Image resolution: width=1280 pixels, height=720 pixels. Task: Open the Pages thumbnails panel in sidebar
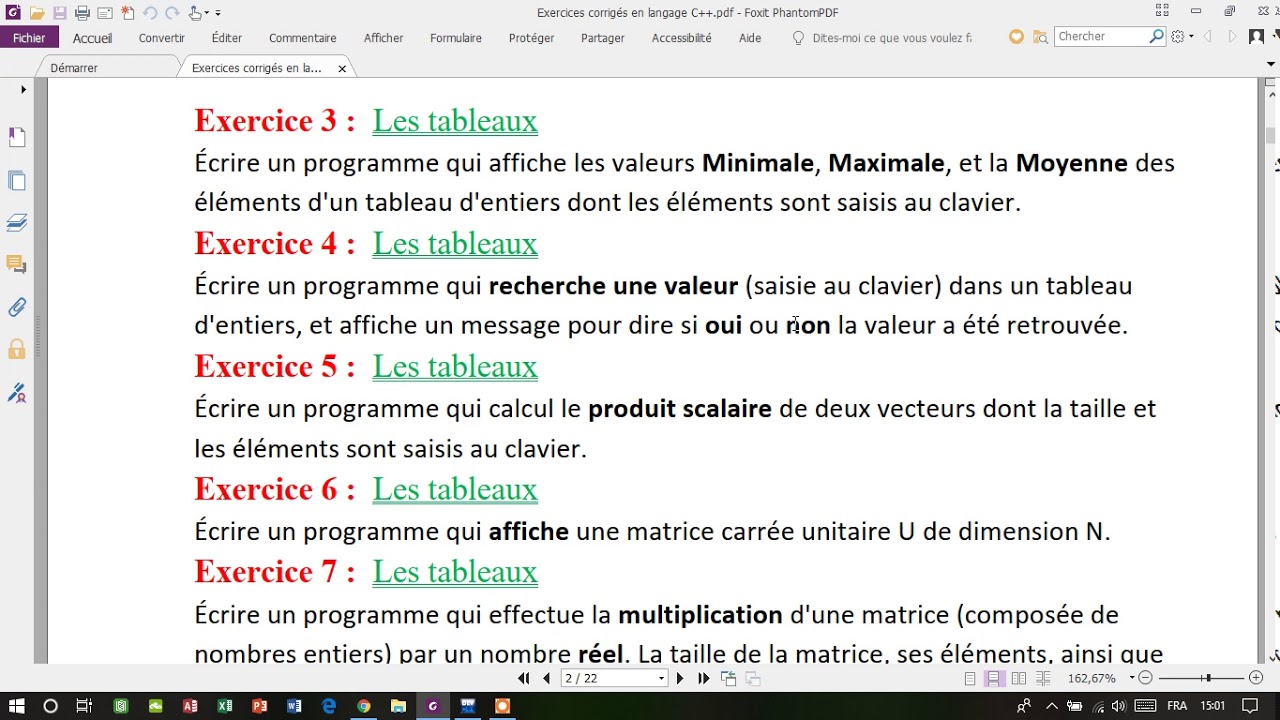click(16, 181)
